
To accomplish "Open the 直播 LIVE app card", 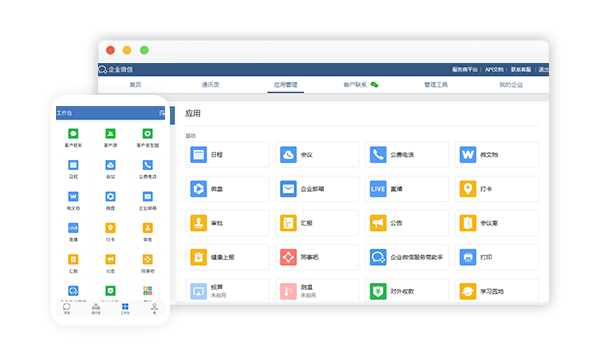I will [407, 189].
